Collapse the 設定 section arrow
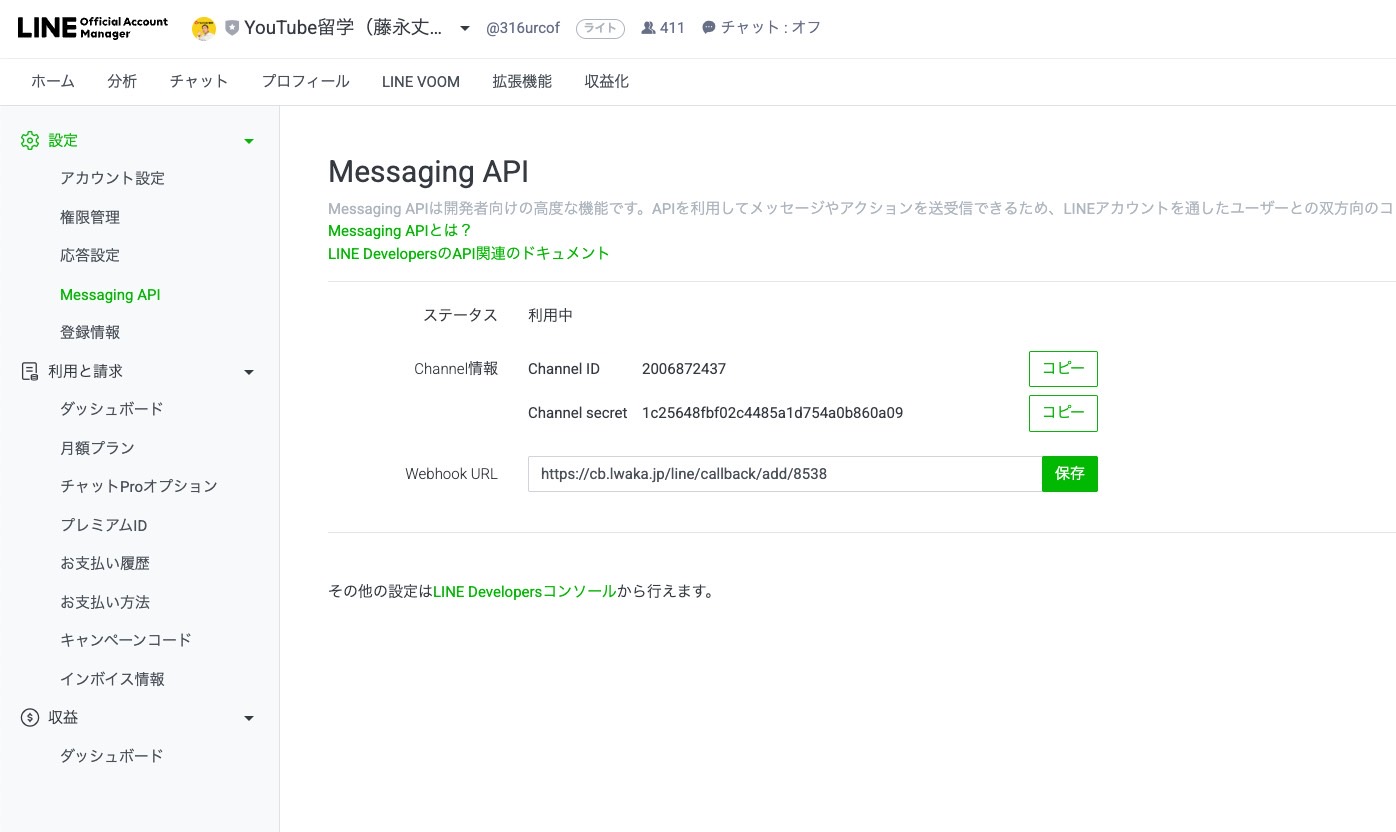Viewport: 1396px width, 832px height. (249, 141)
